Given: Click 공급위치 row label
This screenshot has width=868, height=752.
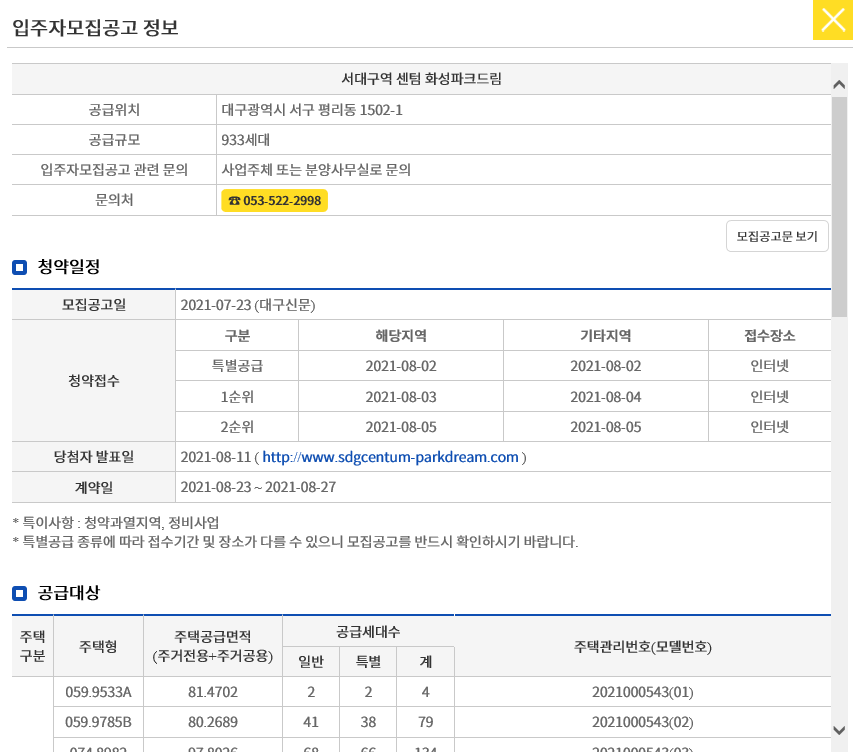Looking at the screenshot, I should (114, 110).
